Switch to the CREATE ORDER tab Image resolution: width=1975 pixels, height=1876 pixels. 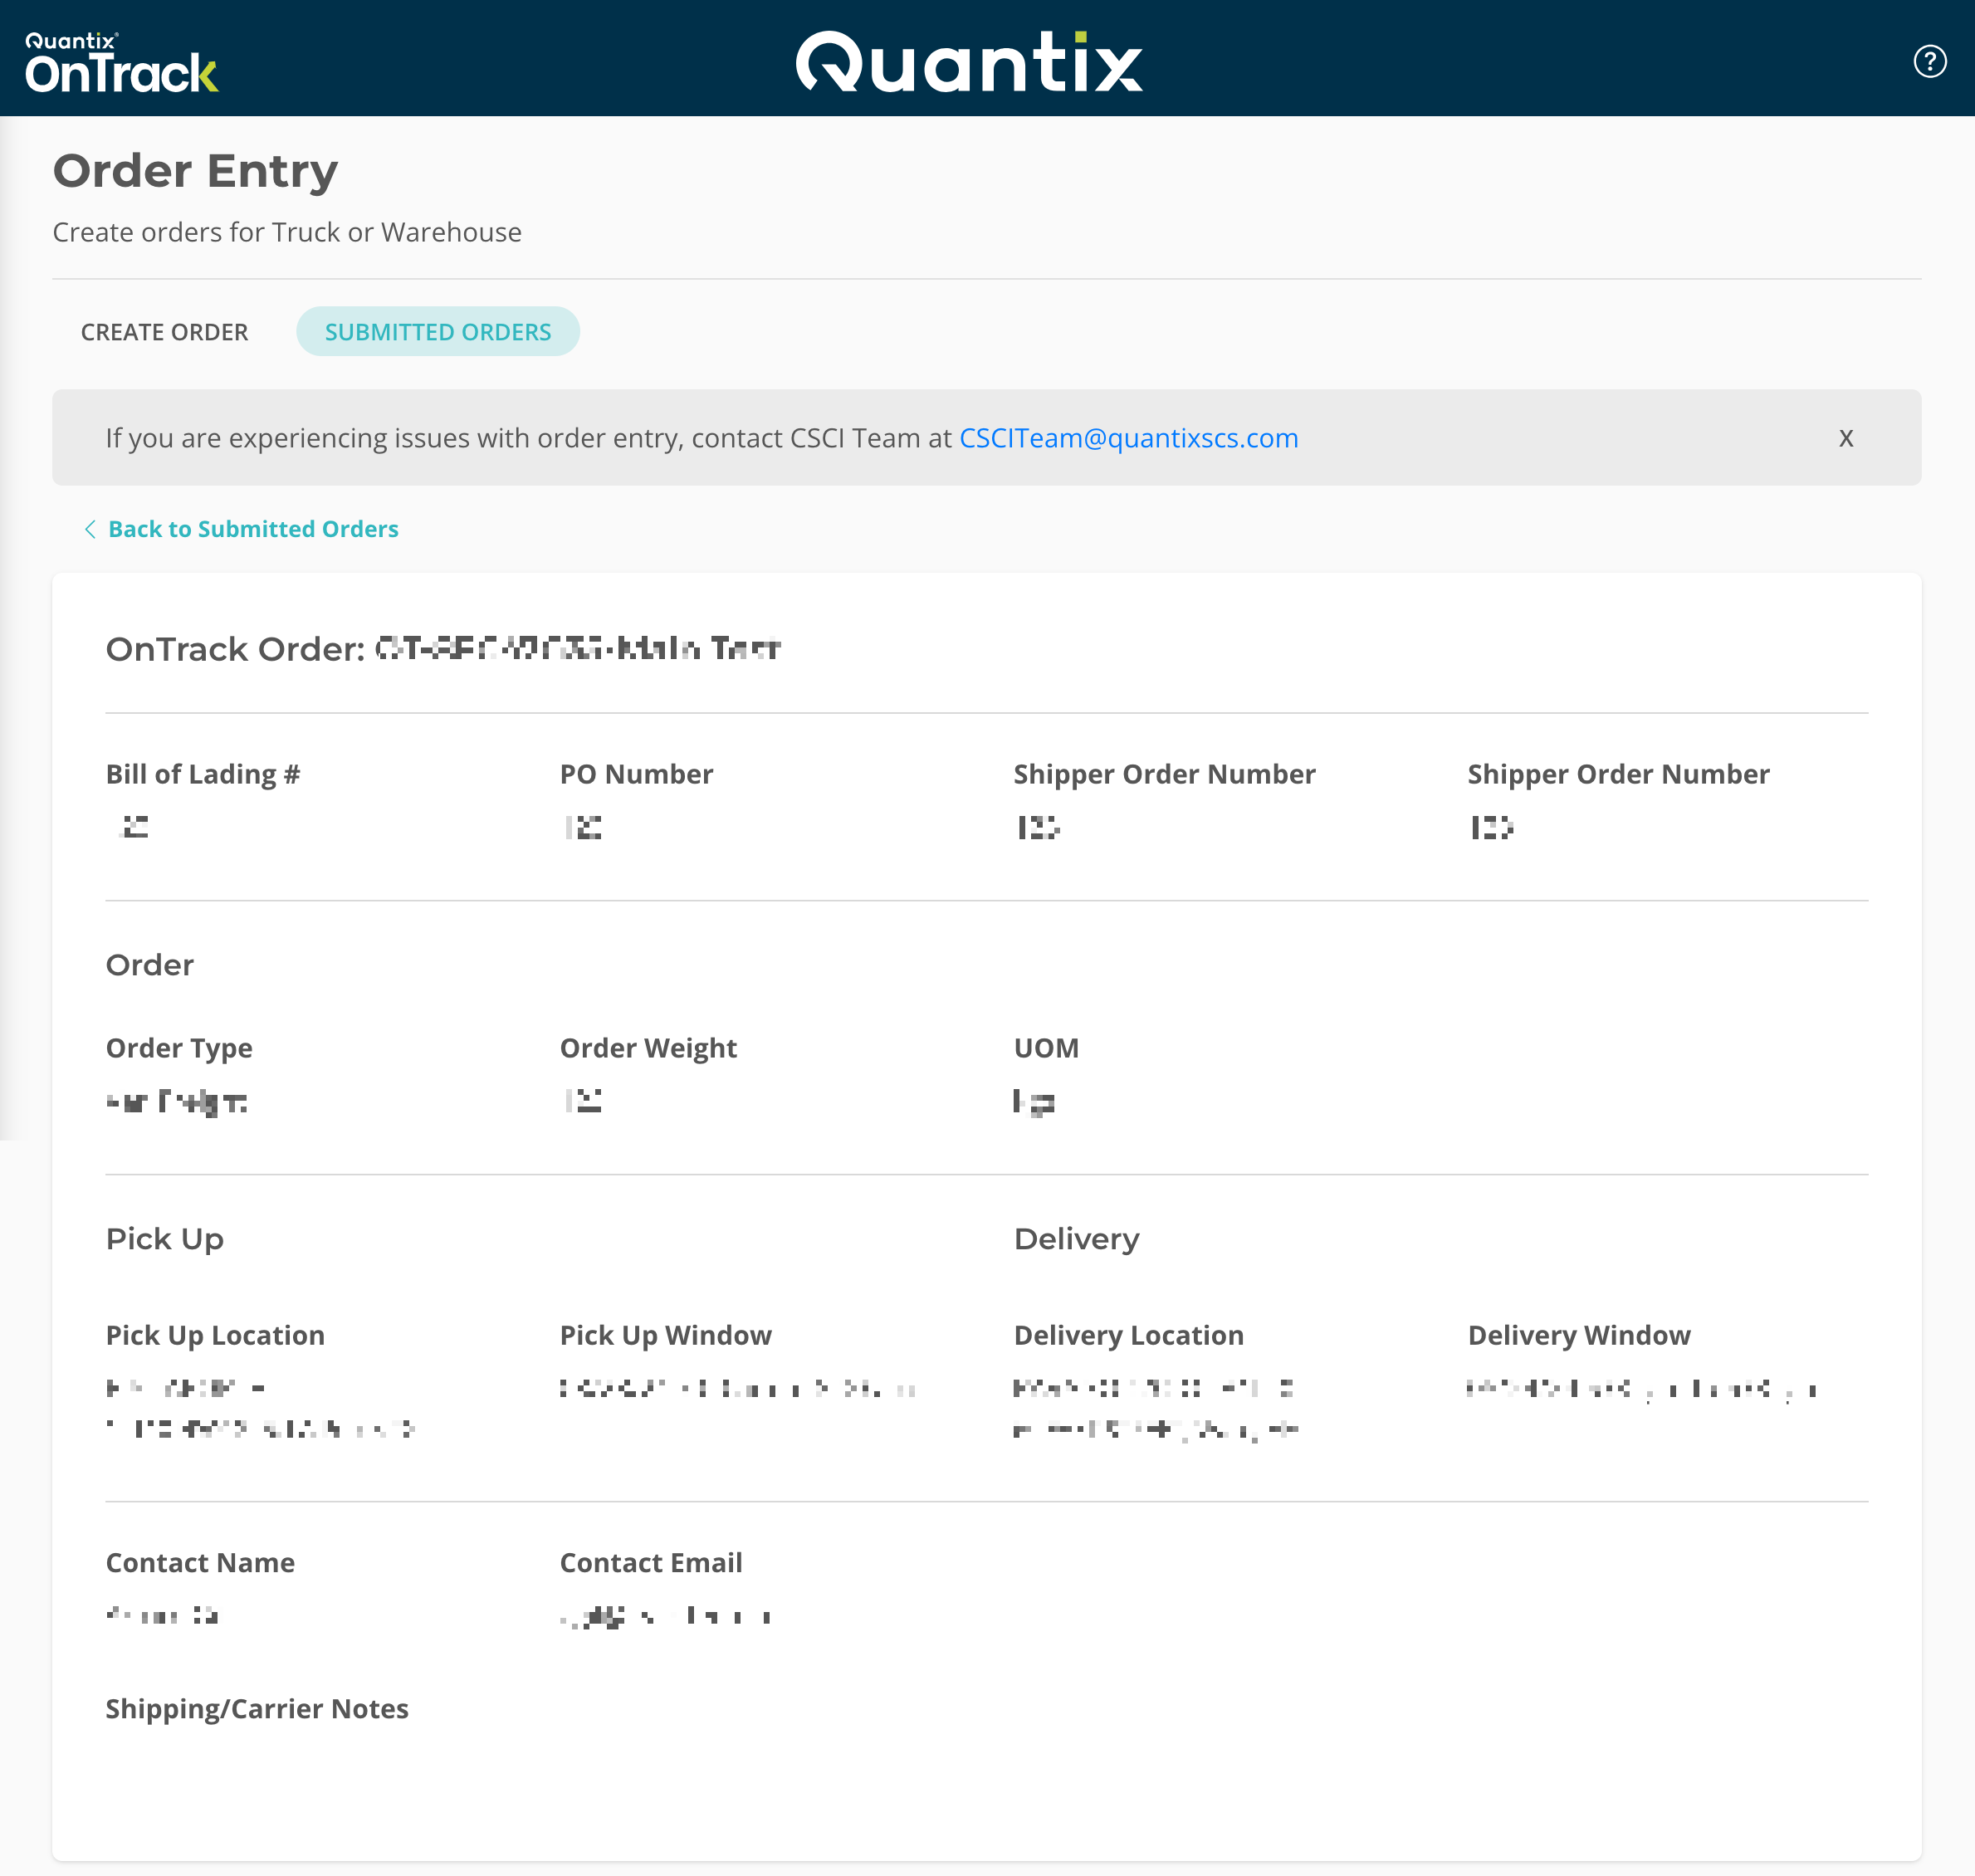click(165, 331)
